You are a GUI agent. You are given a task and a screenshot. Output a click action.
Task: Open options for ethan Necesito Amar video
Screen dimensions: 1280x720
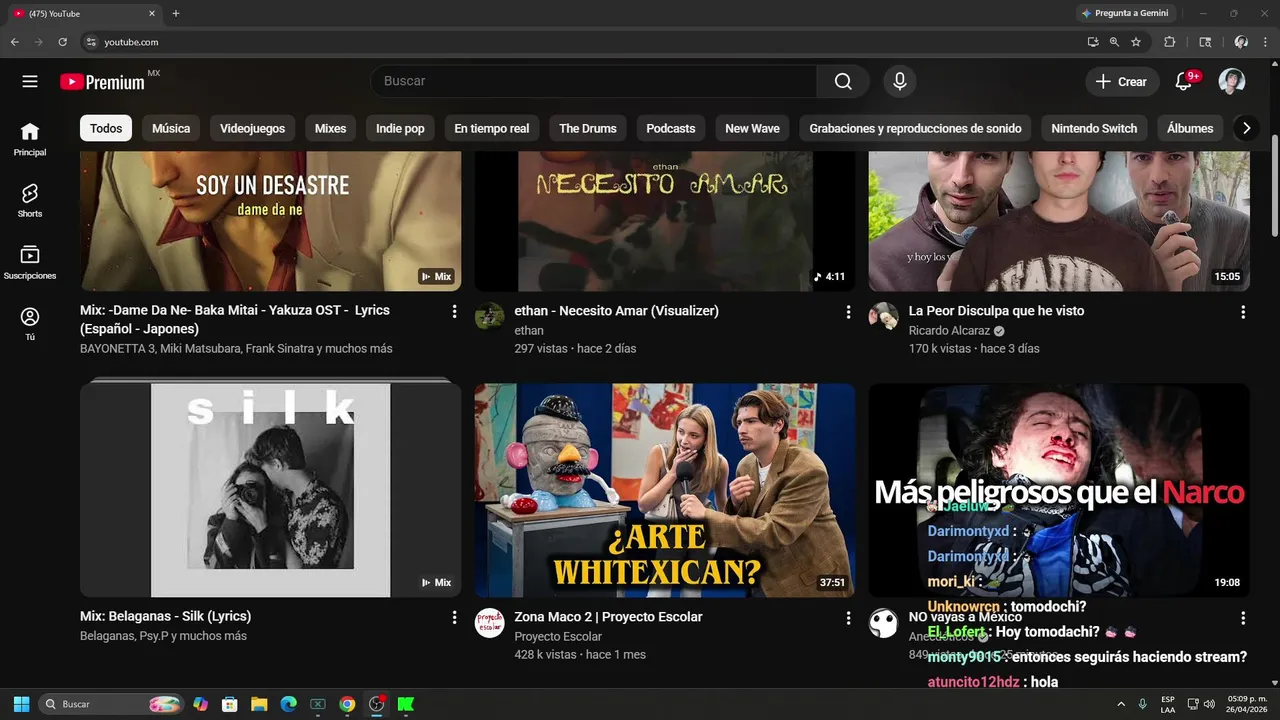tap(848, 312)
